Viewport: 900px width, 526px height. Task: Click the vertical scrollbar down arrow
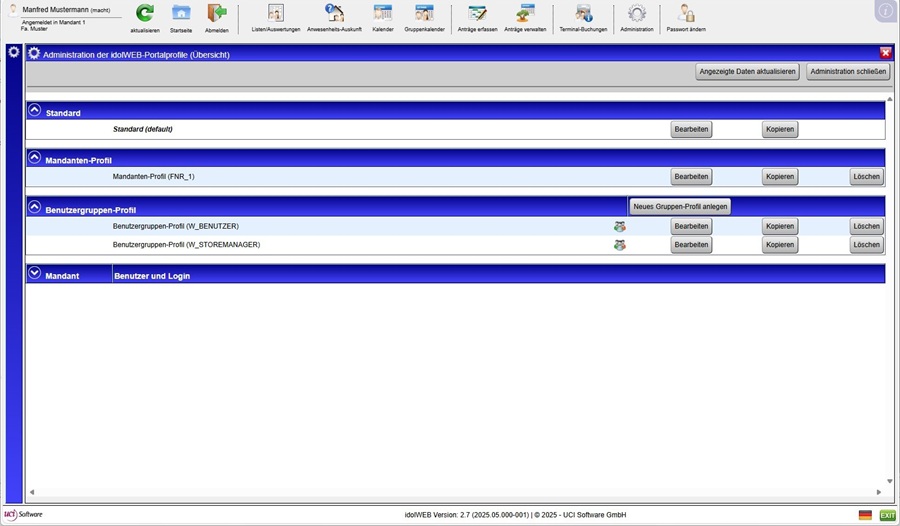[x=889, y=482]
